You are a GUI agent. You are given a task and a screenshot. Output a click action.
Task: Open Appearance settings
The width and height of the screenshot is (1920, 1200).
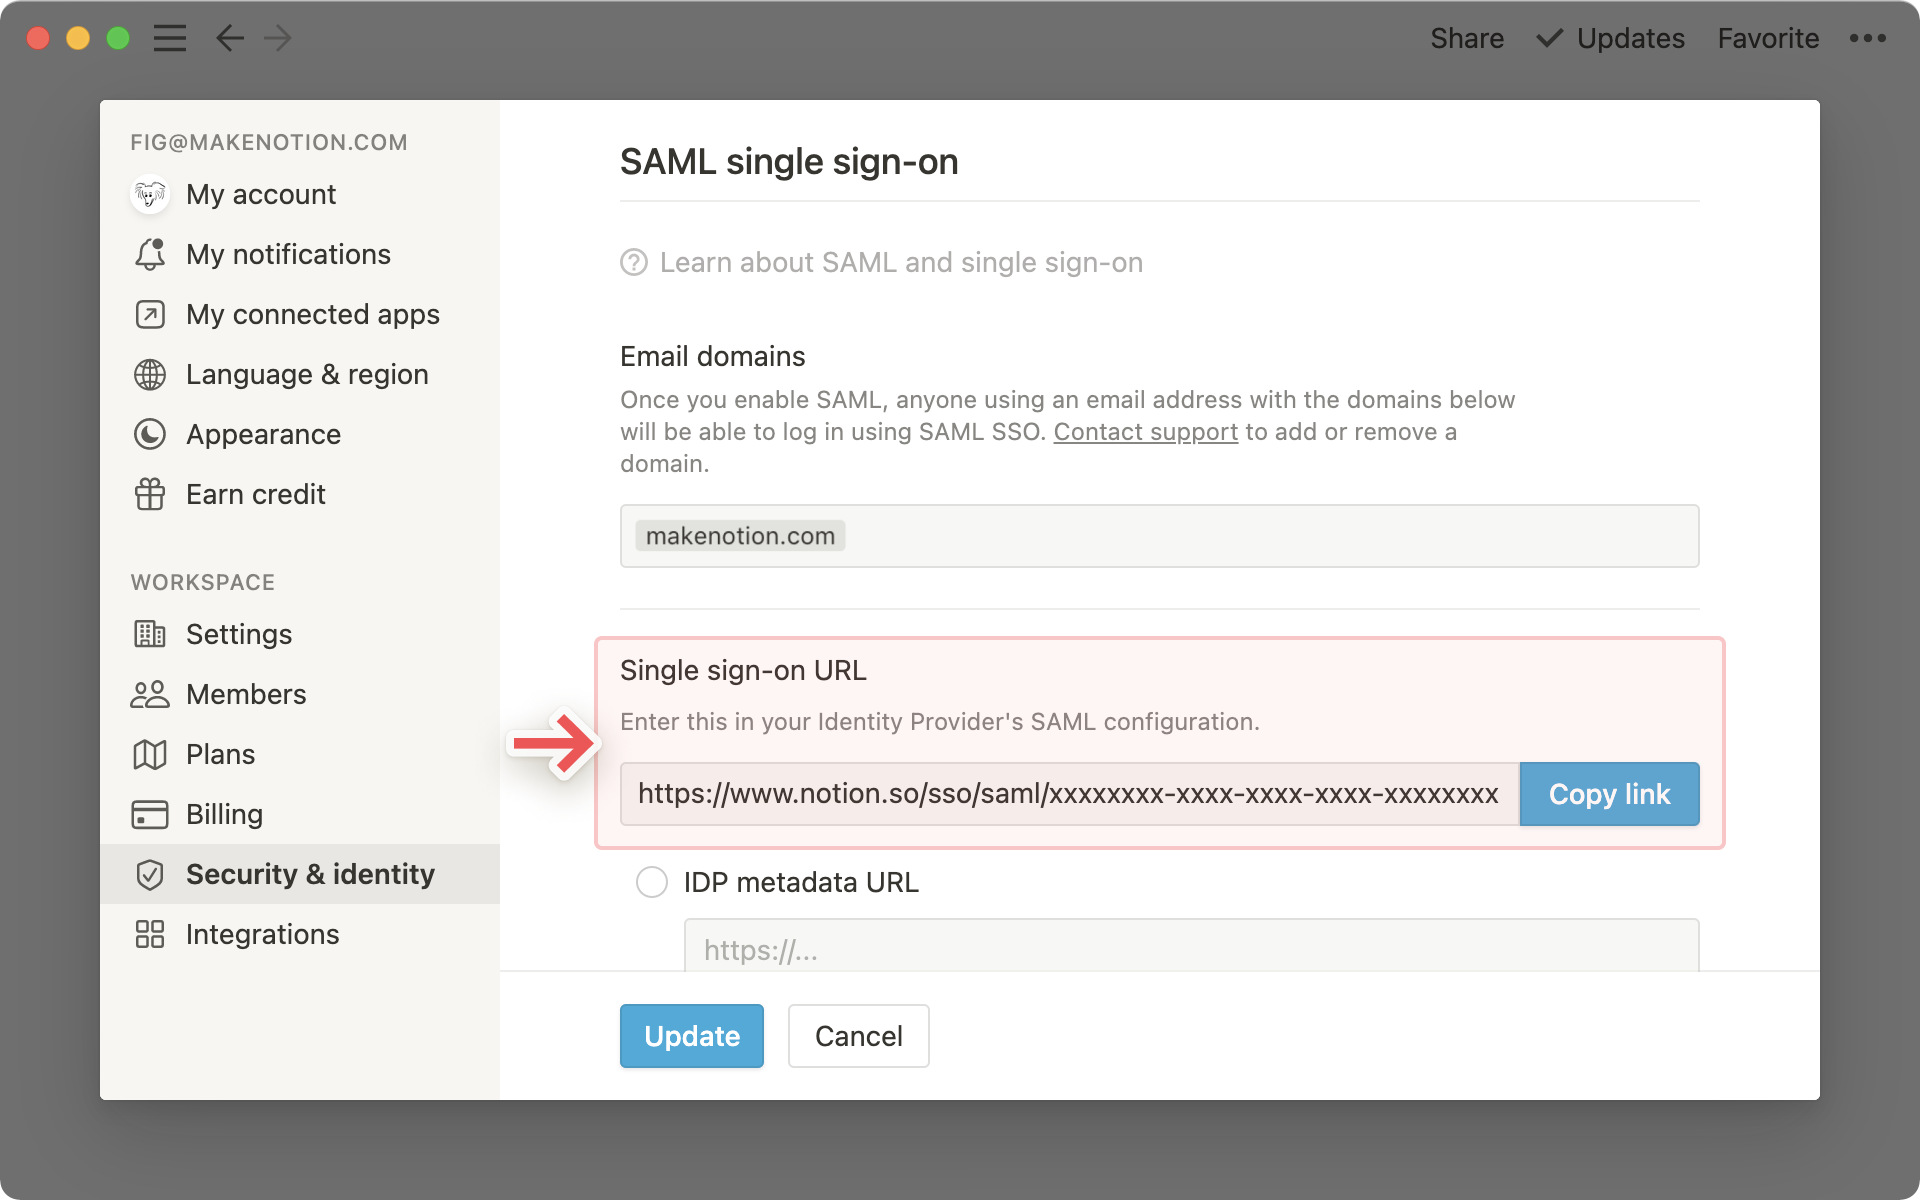pos(300,434)
